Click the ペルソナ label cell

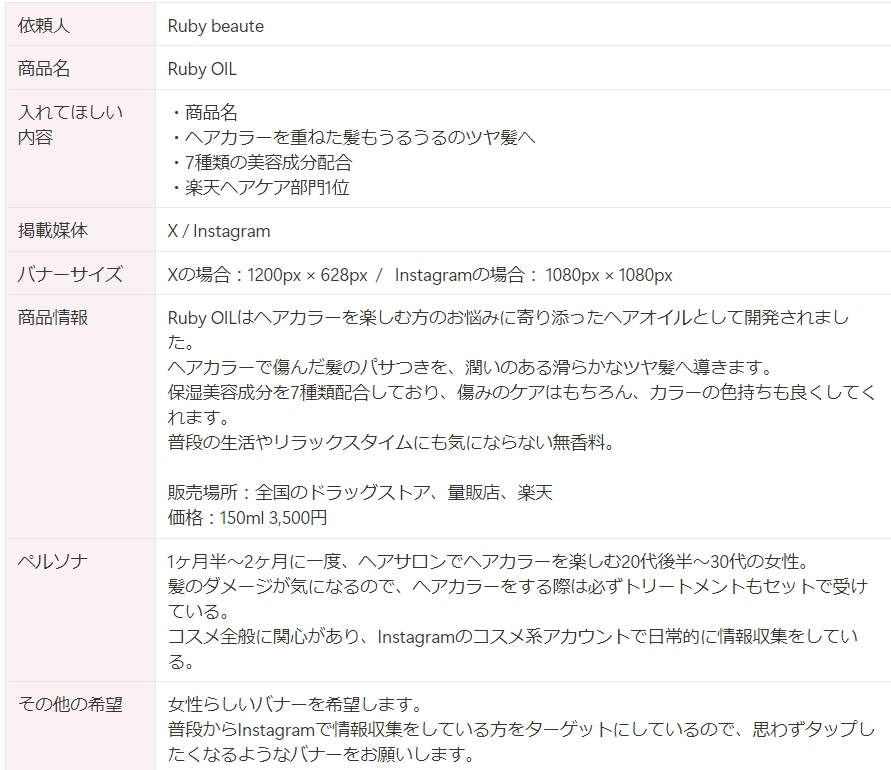pyautogui.click(x=80, y=610)
